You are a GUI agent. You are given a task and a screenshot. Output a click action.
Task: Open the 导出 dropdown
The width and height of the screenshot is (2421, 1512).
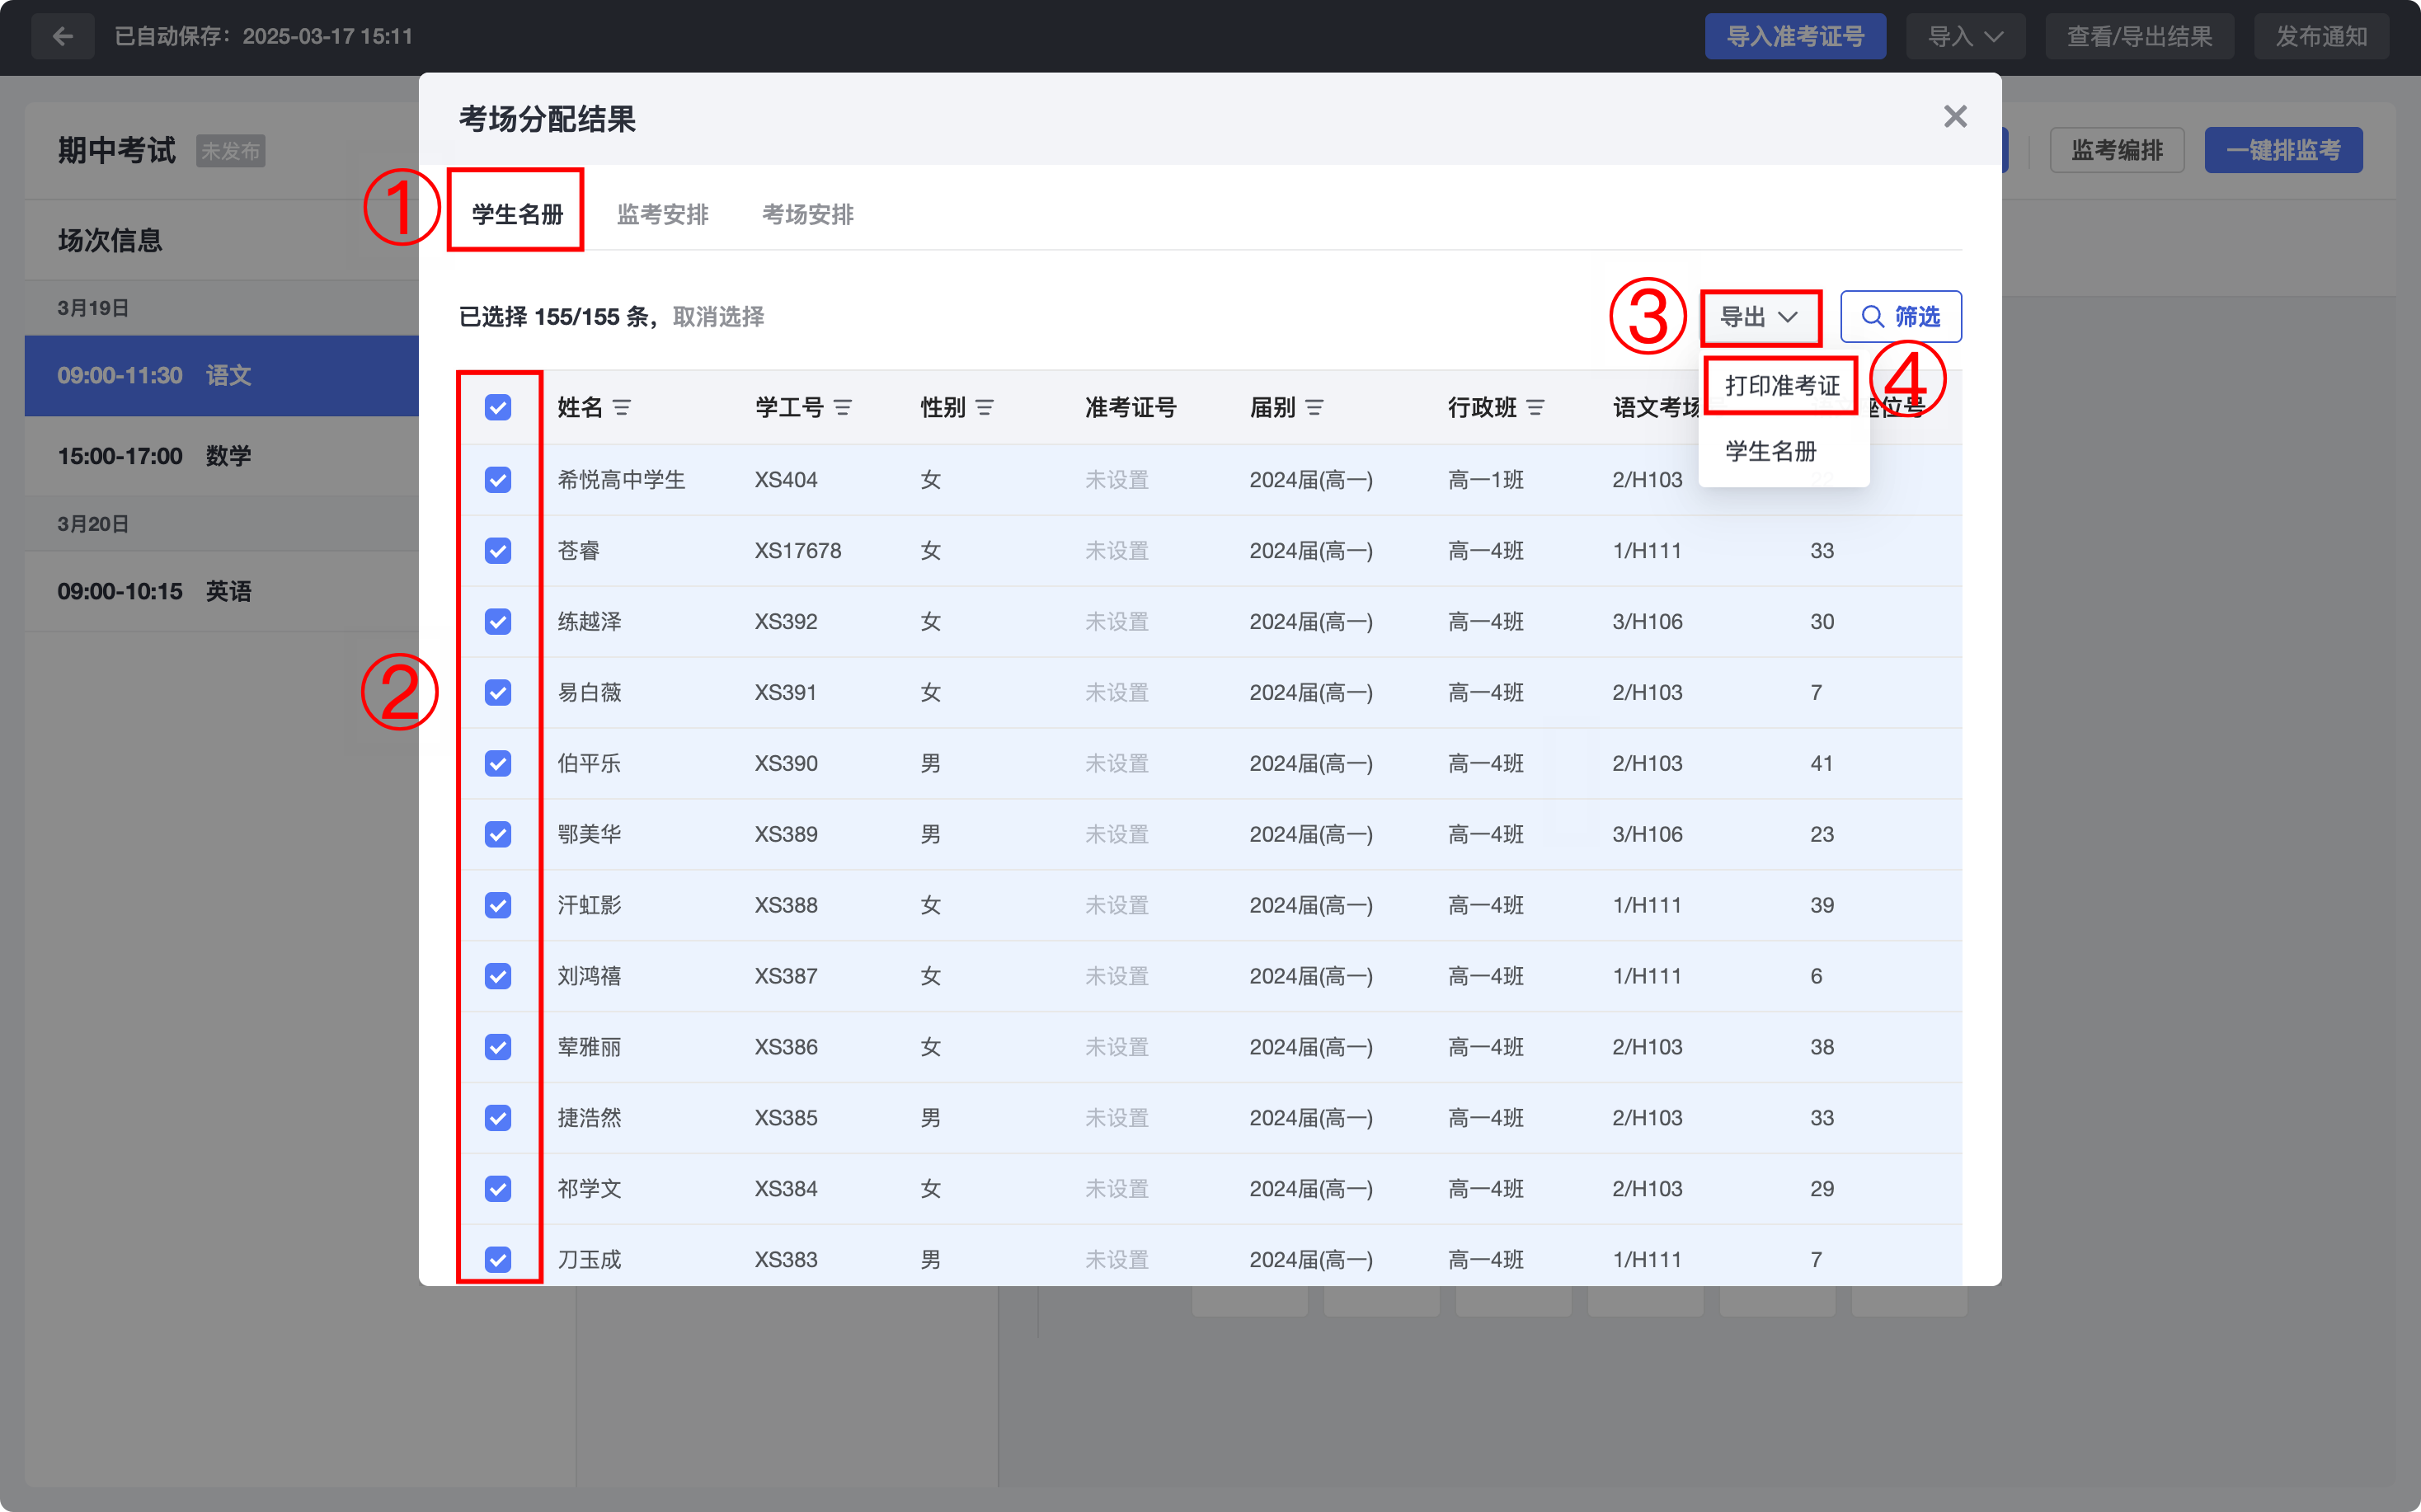click(x=1760, y=317)
